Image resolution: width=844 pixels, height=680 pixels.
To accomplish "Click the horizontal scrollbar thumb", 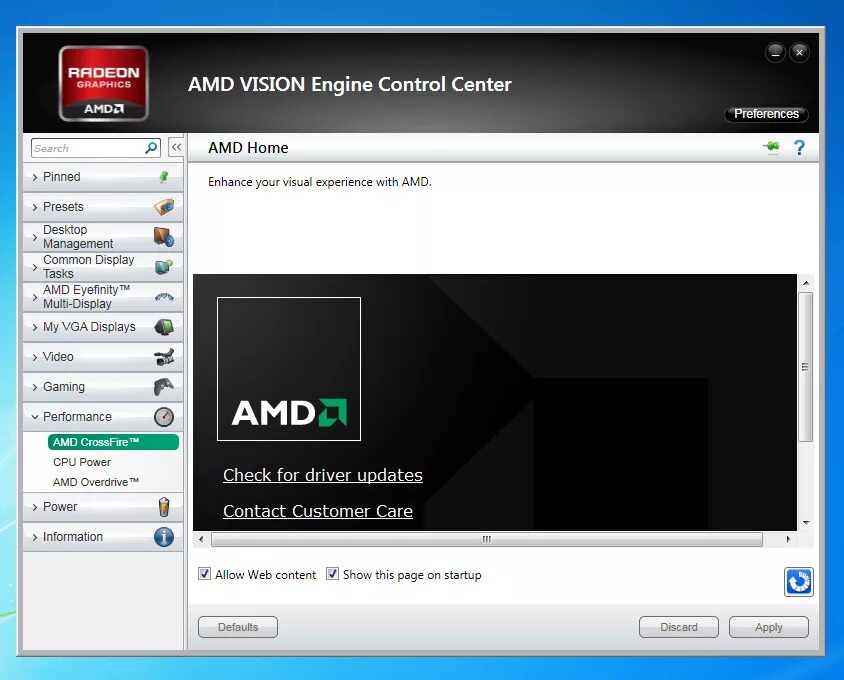I will (x=487, y=539).
